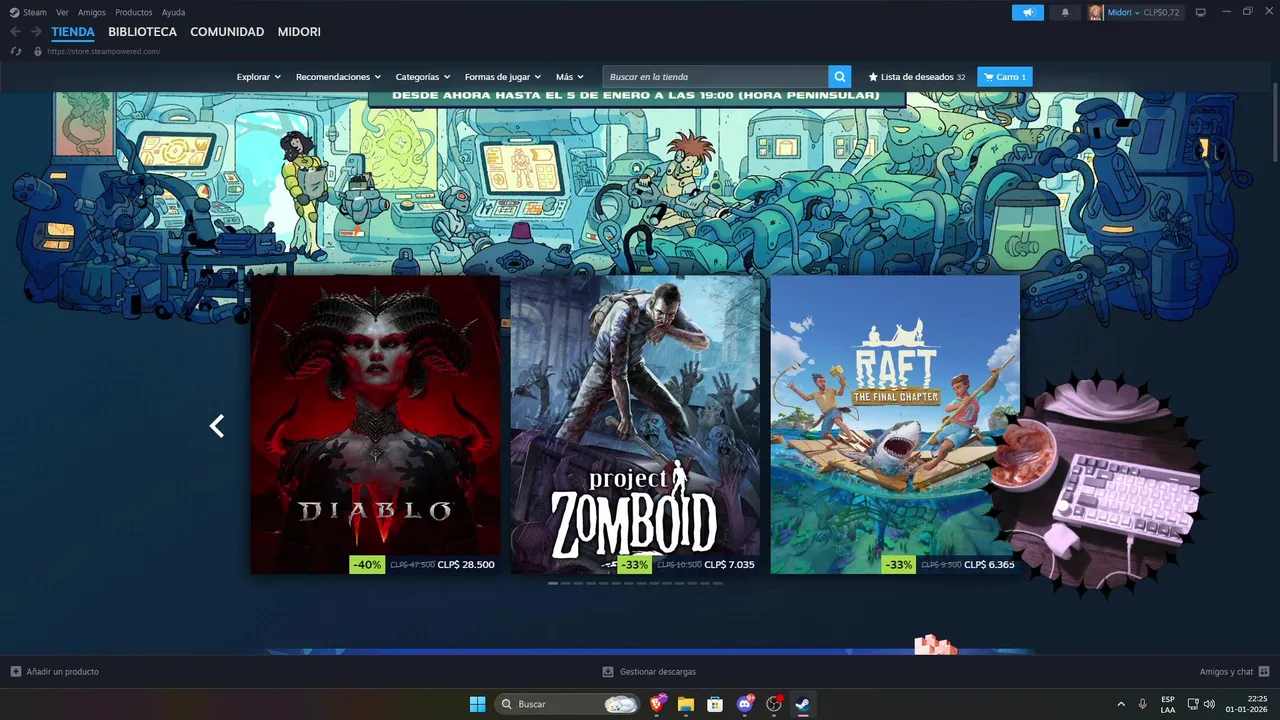This screenshot has height=720, width=1280.
Task: Click the sale dates banner text
Action: coord(636,96)
